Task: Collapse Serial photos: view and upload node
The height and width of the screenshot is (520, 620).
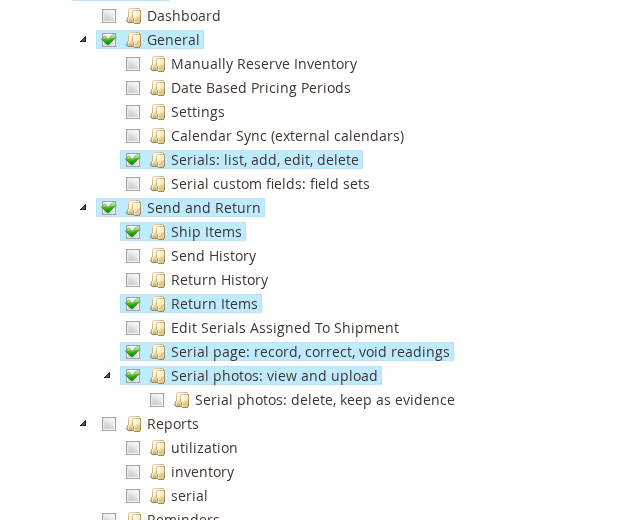Action: (107, 375)
